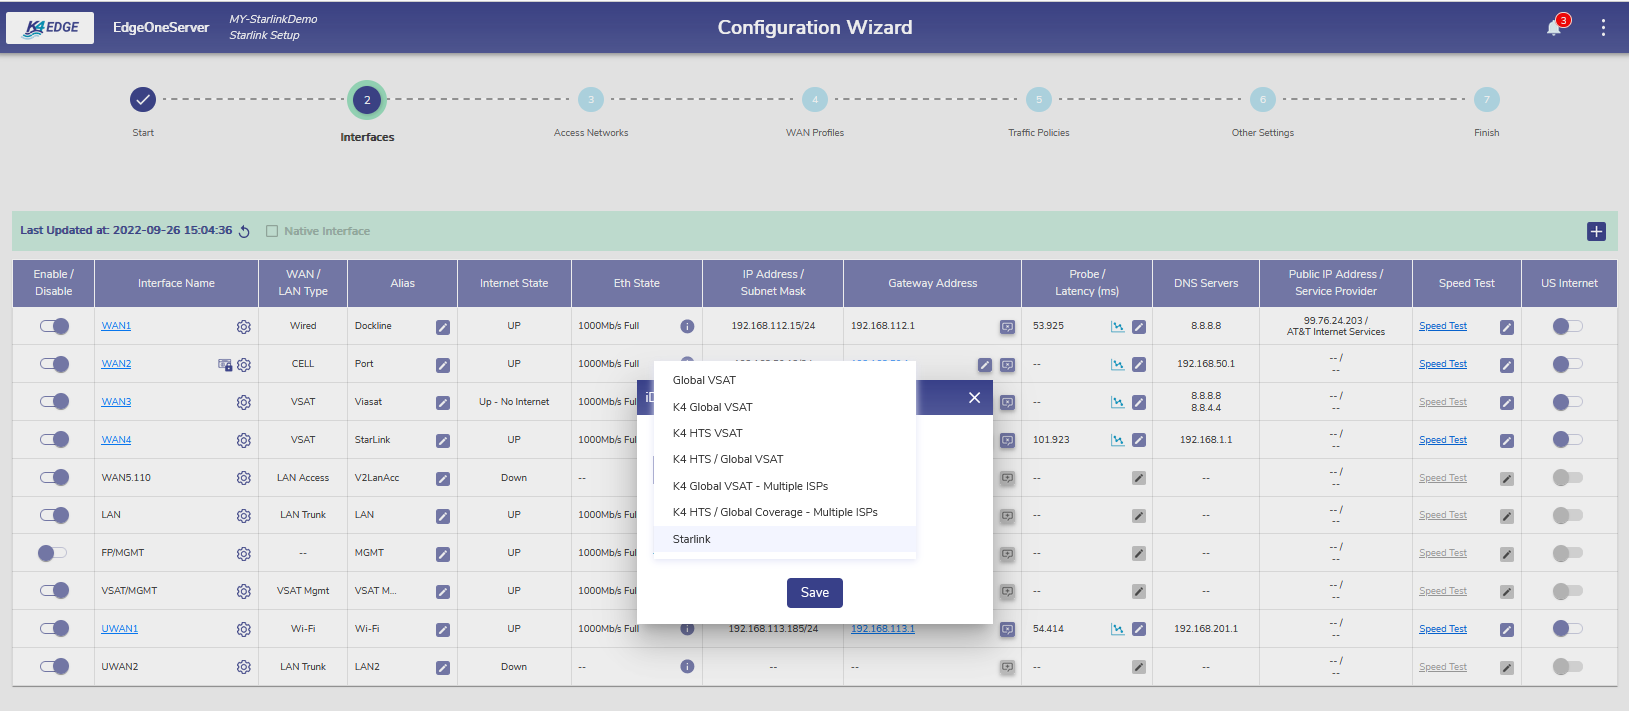Pick K4 Global VSAT - Multiple ISPs

point(750,486)
